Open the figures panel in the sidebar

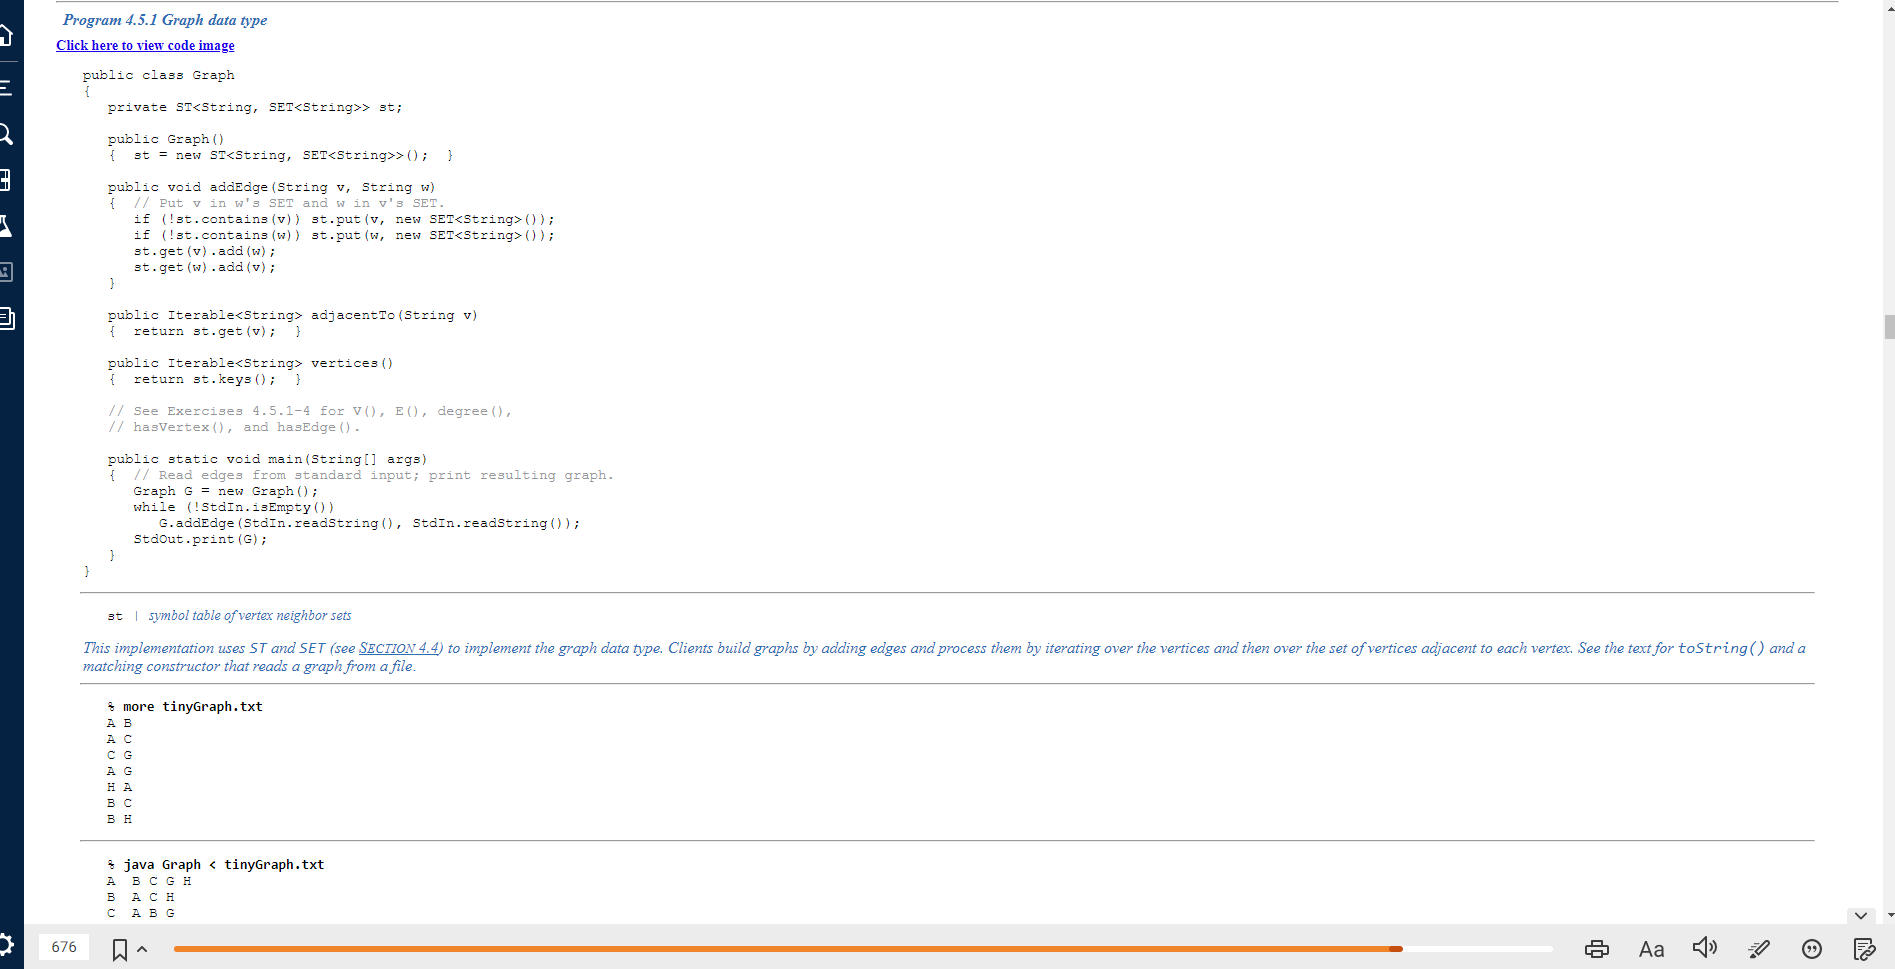point(7,270)
